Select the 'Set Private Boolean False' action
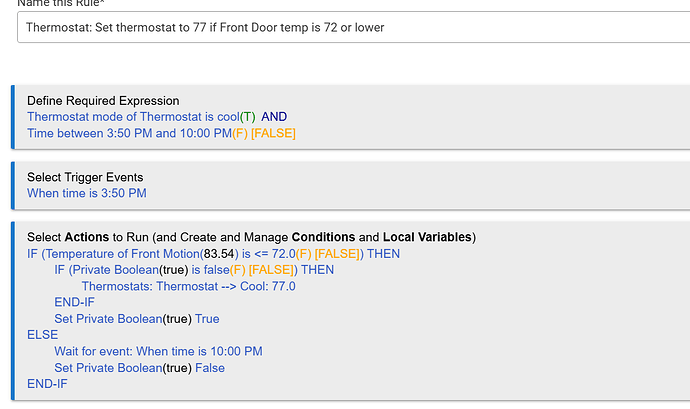690x409 pixels. pyautogui.click(x=139, y=368)
